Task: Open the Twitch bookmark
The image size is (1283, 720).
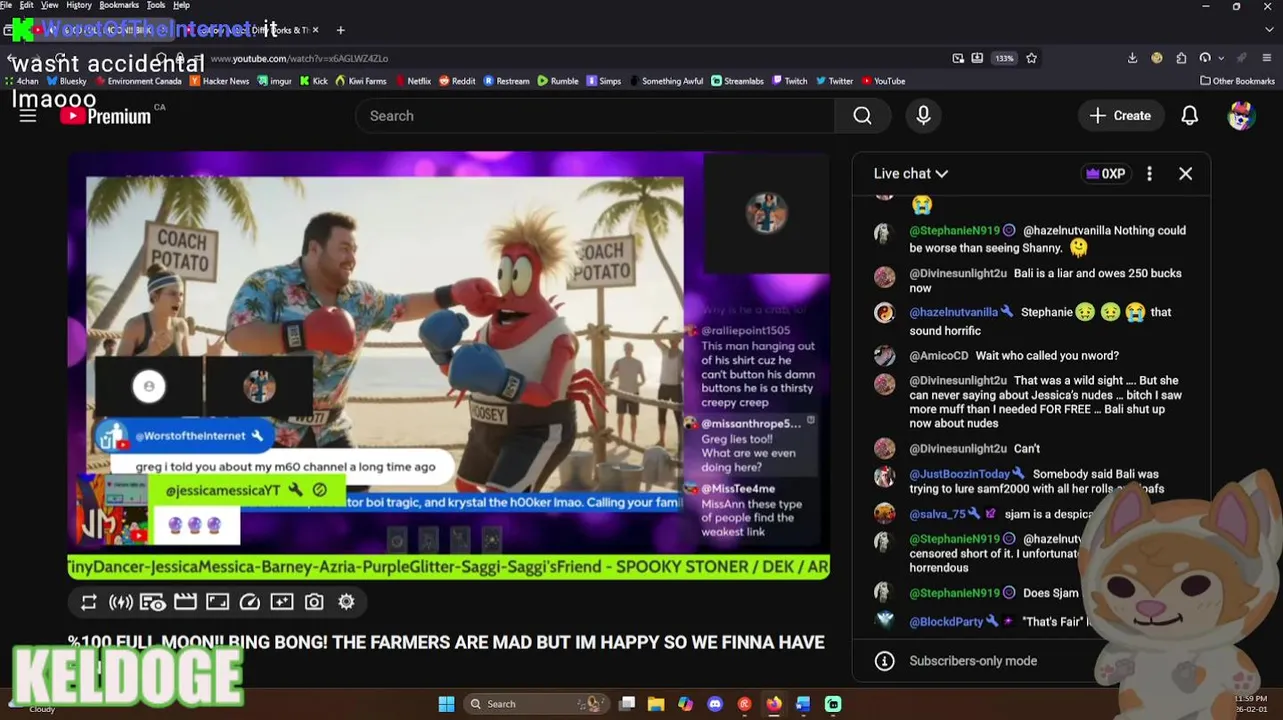Action: (x=790, y=81)
